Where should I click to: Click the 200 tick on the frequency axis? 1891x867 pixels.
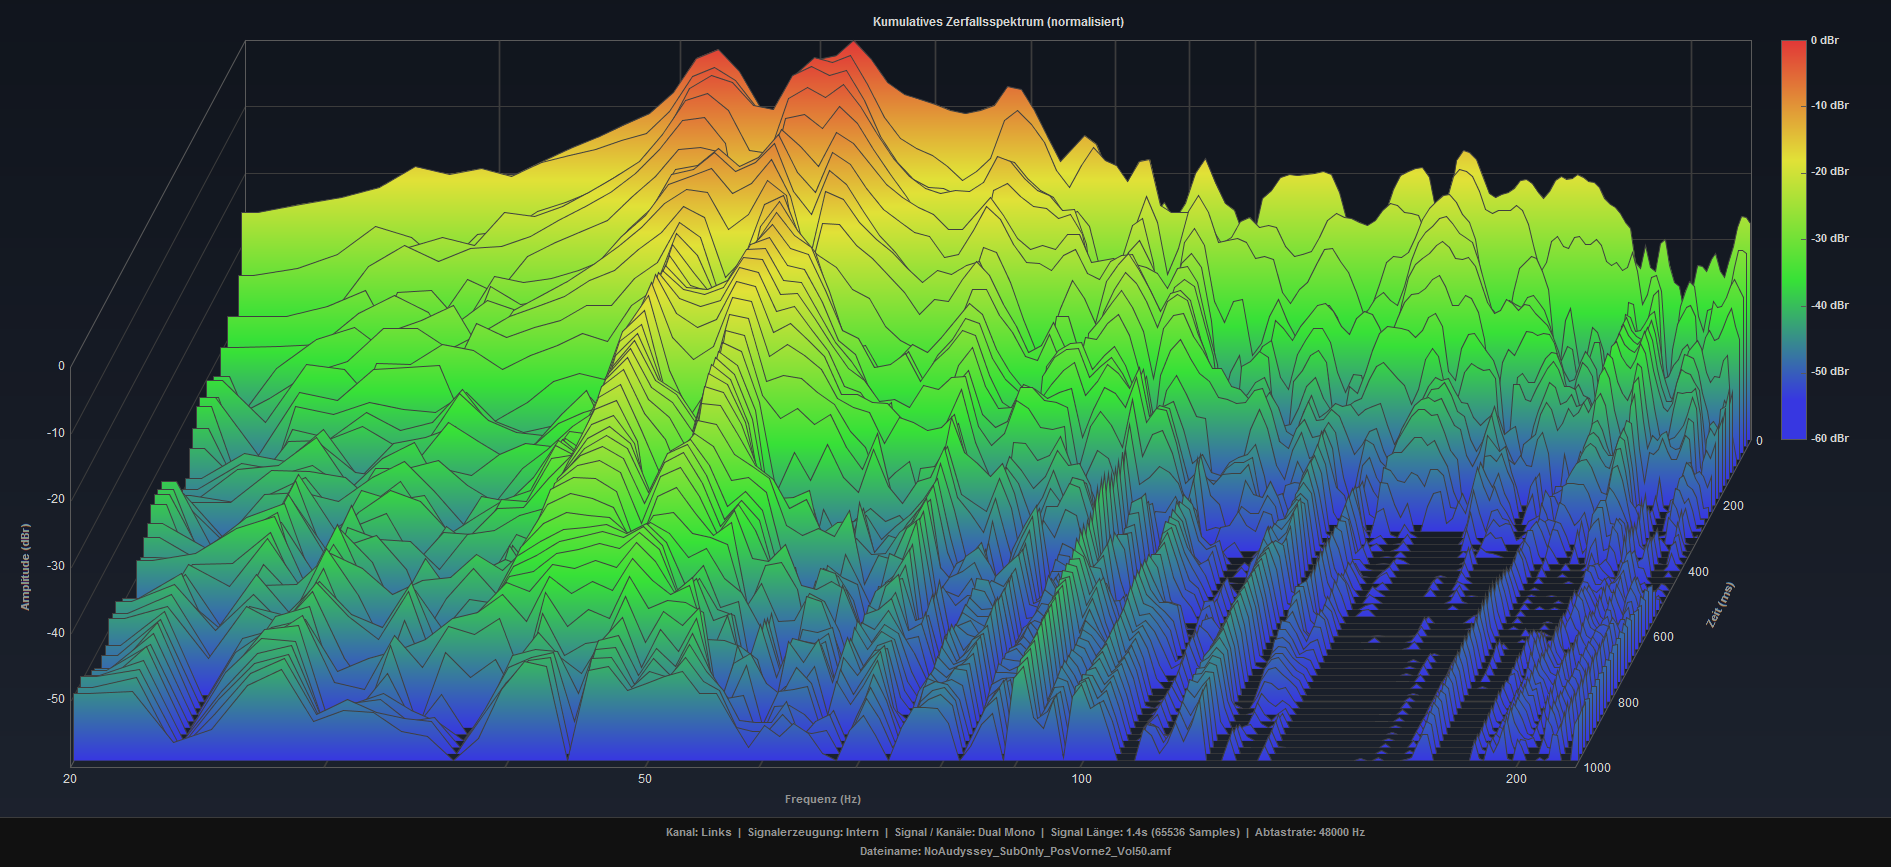click(x=1516, y=779)
